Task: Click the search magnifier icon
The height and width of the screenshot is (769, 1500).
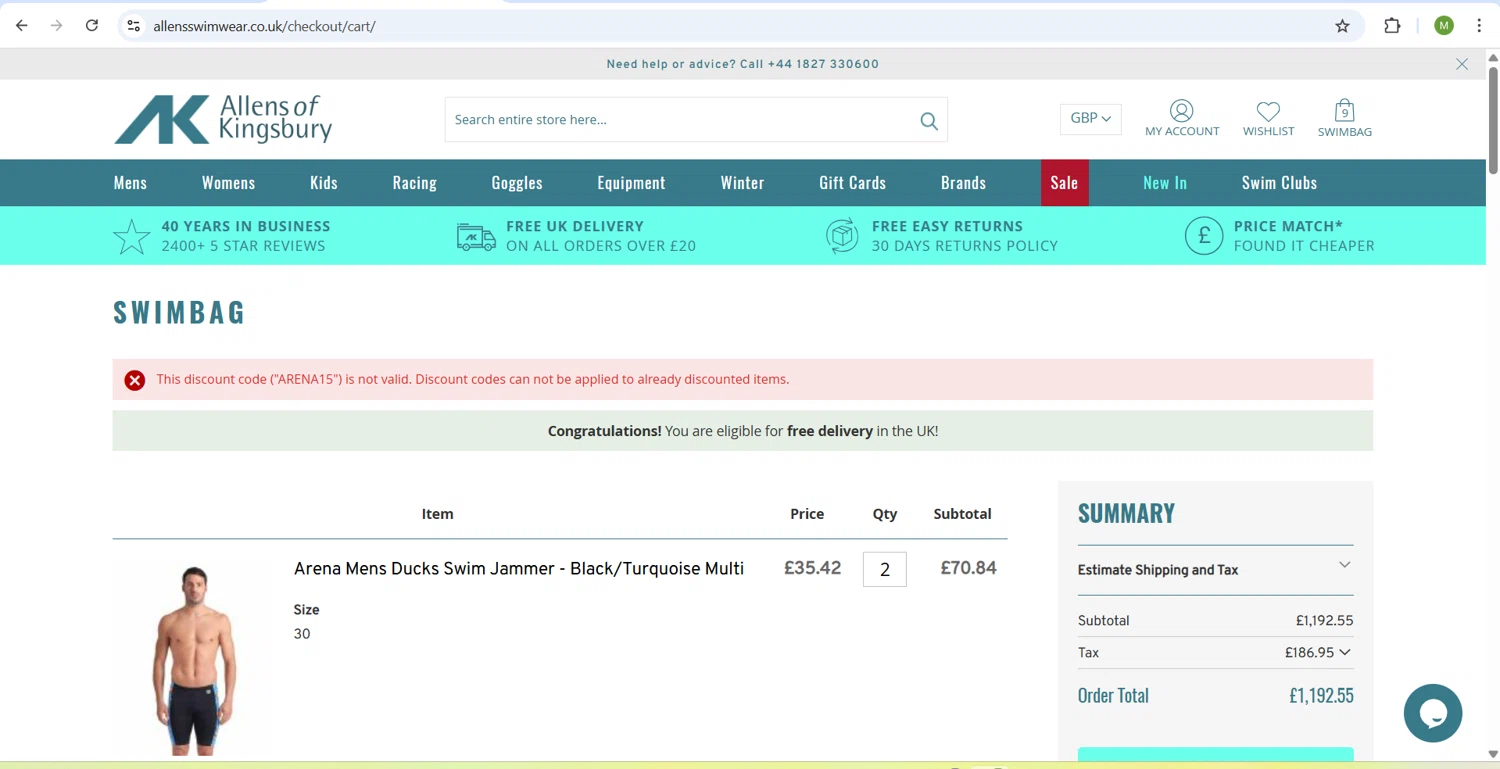Action: (929, 121)
